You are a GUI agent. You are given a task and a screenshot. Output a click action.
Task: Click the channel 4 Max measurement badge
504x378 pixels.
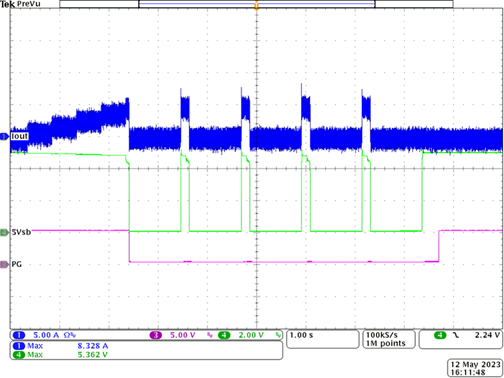(x=19, y=355)
